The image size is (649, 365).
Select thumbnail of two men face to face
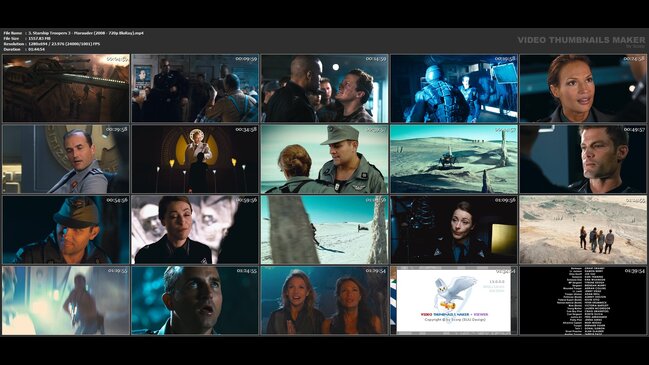pos(324,88)
